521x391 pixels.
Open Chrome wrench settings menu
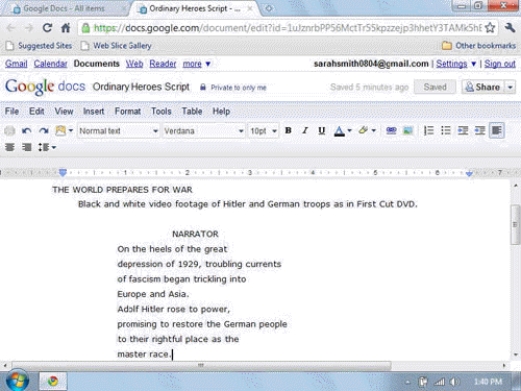(x=510, y=28)
